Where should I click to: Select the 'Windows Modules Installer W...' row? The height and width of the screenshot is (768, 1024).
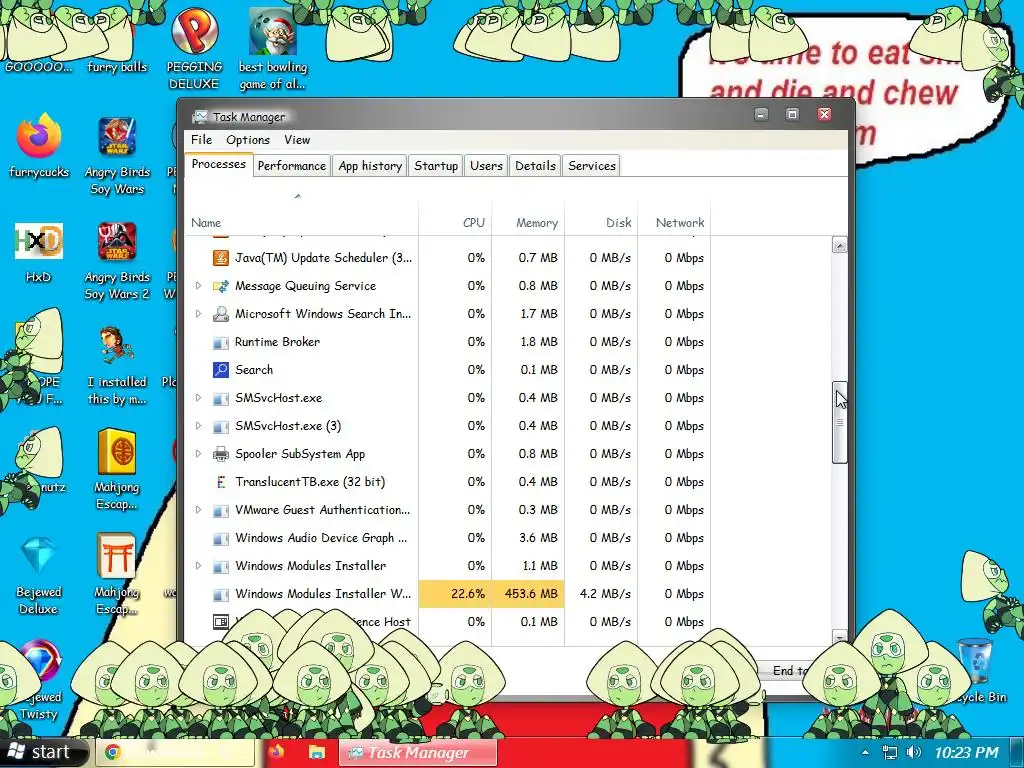coord(447,594)
